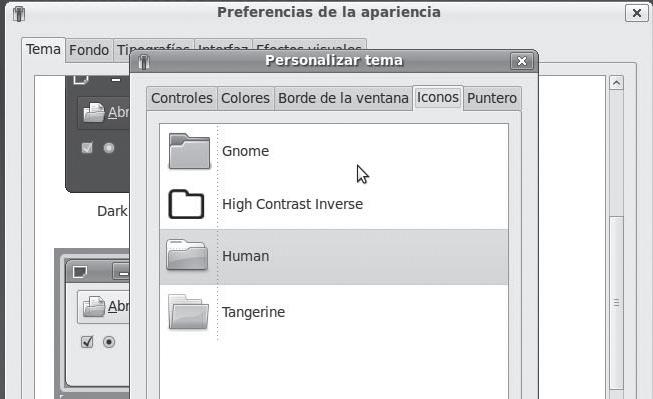This screenshot has width=653, height=399.
Task: Click the theme list scrollbar handle
Action: pos(616,303)
